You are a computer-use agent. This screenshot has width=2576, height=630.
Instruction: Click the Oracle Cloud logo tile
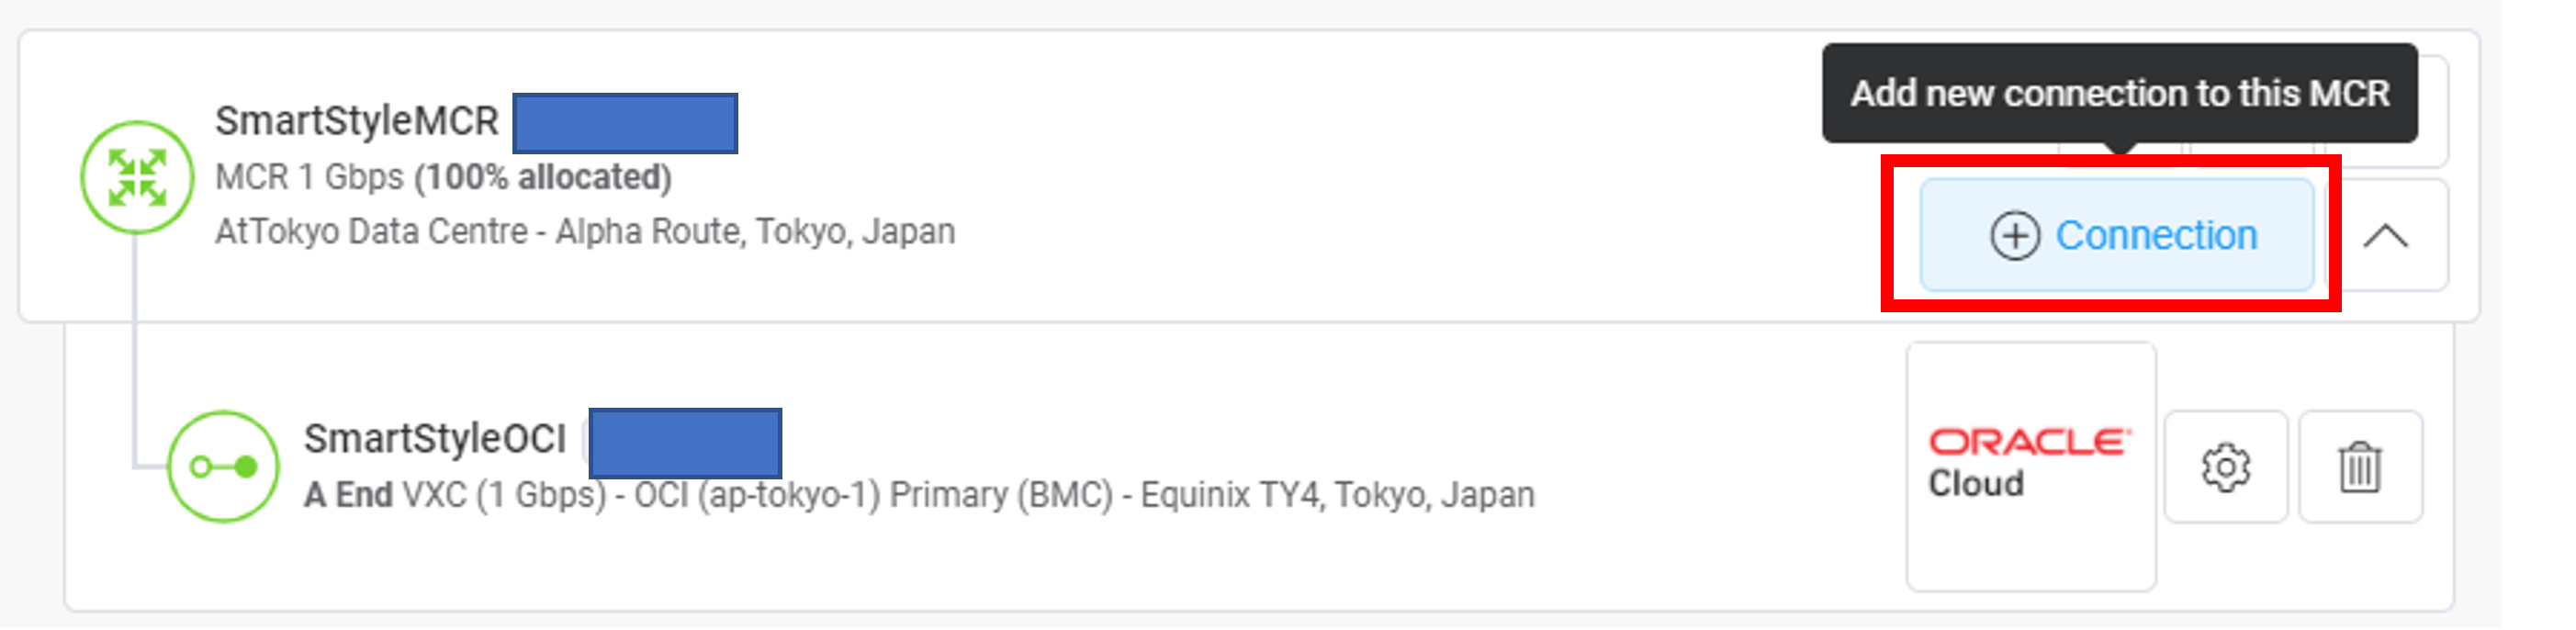pos(2031,466)
